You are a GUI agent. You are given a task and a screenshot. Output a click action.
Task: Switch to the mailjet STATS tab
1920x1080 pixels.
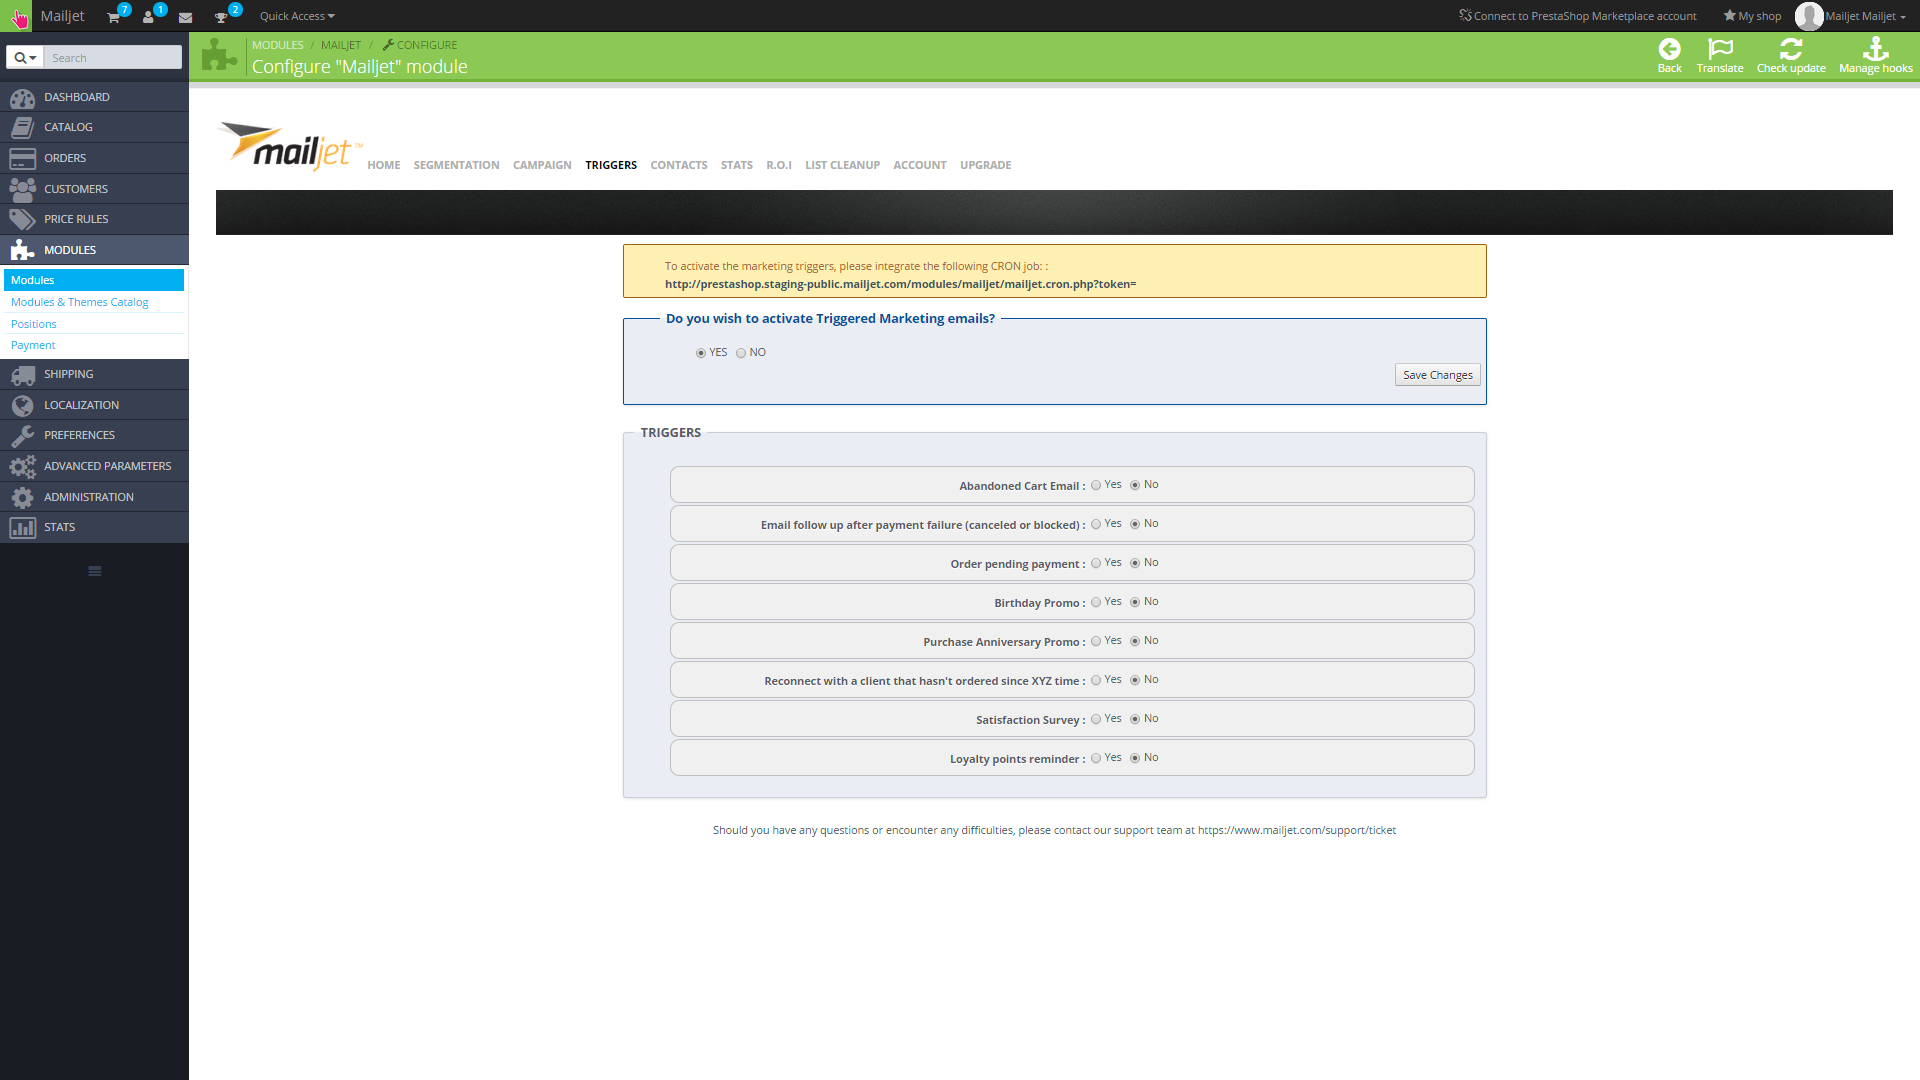pos(737,165)
